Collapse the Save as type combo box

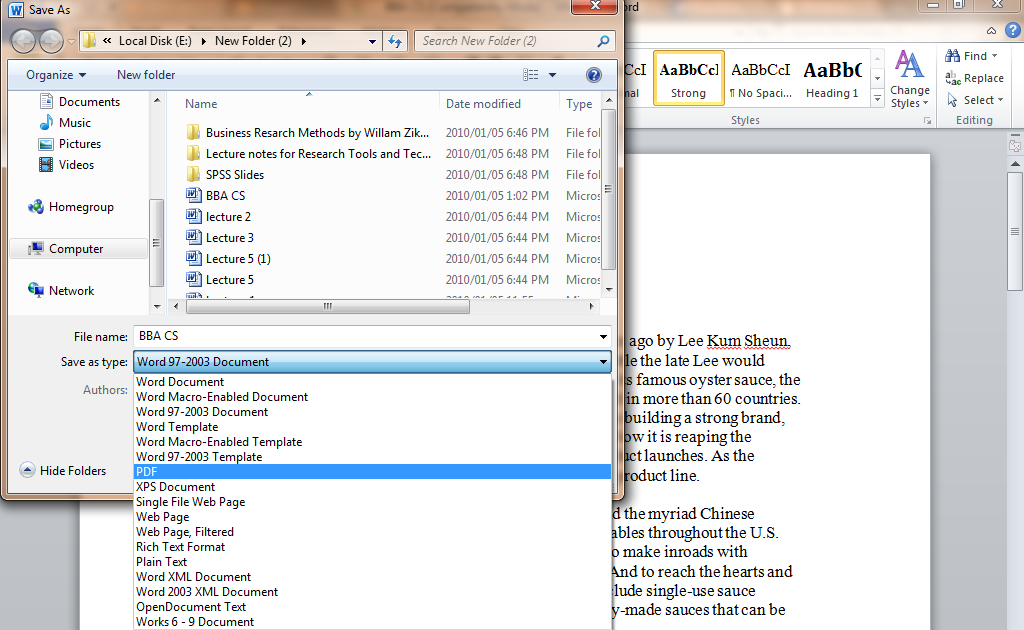tap(603, 361)
